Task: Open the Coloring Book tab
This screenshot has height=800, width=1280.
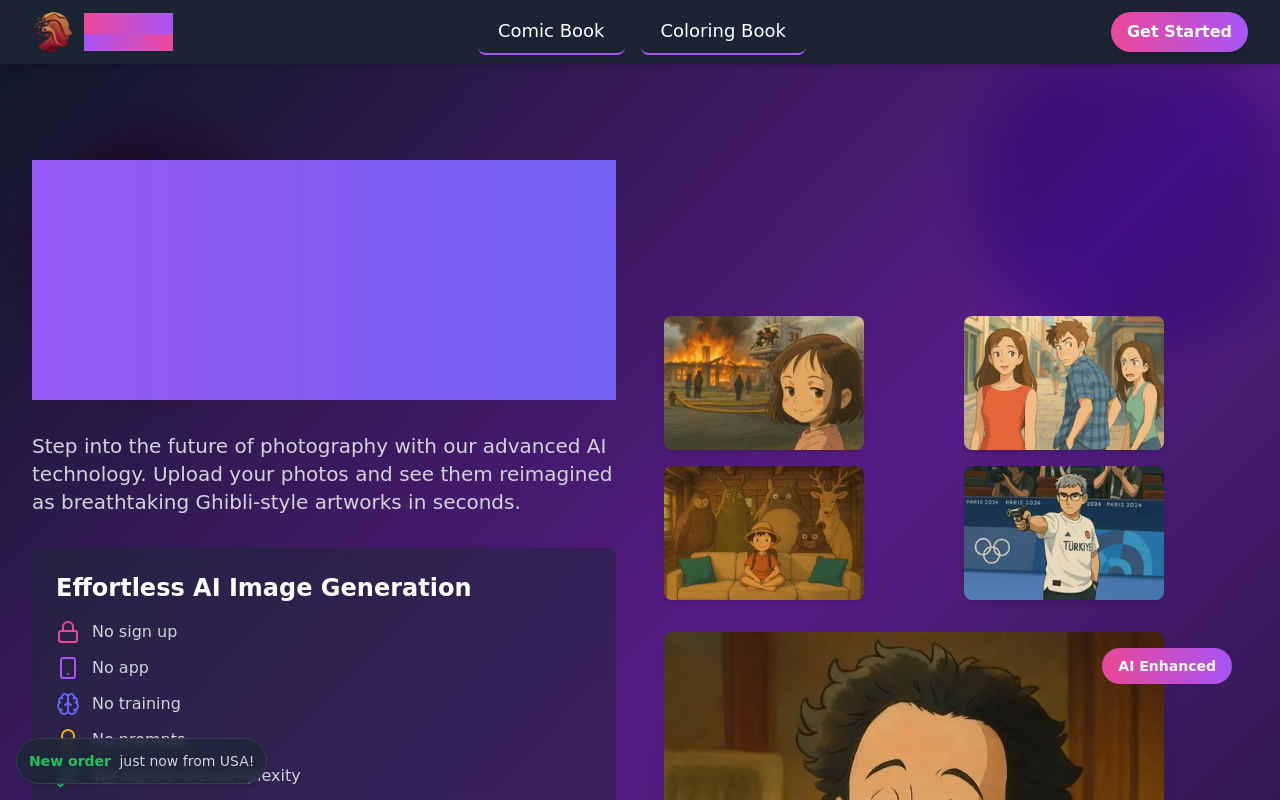Action: click(723, 31)
